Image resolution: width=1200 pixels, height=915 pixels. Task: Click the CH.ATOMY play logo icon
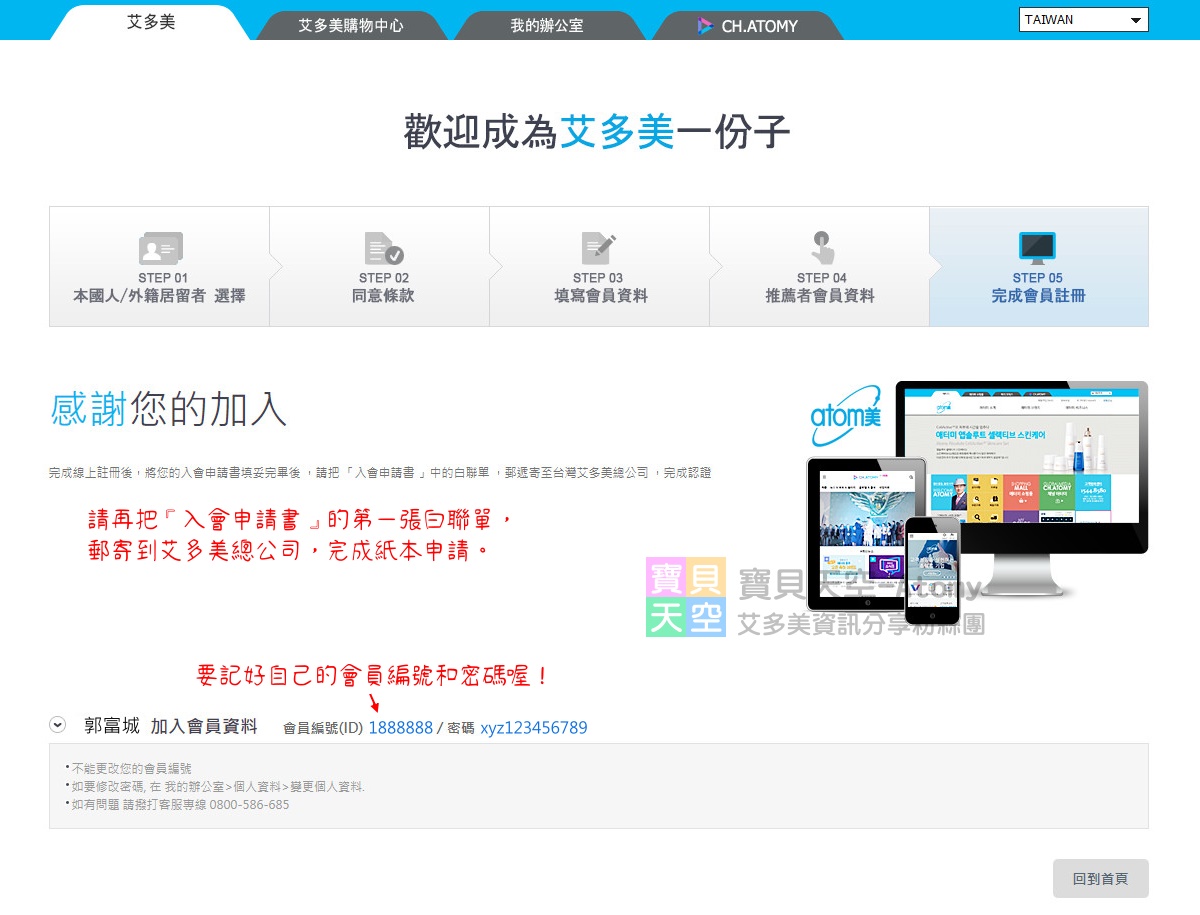coord(705,26)
